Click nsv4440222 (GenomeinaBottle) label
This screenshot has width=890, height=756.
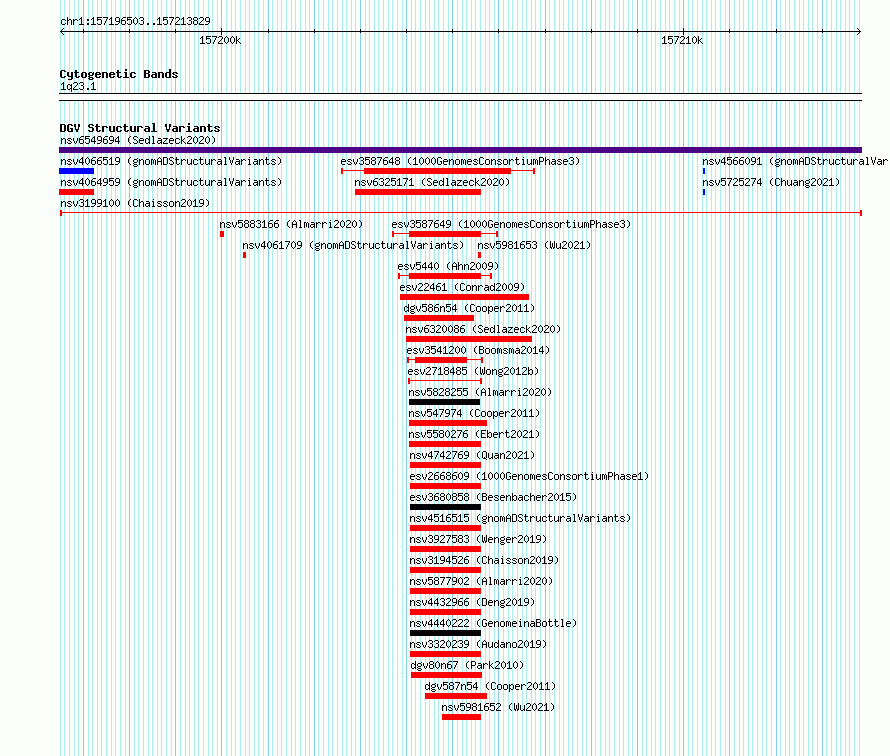(x=493, y=623)
